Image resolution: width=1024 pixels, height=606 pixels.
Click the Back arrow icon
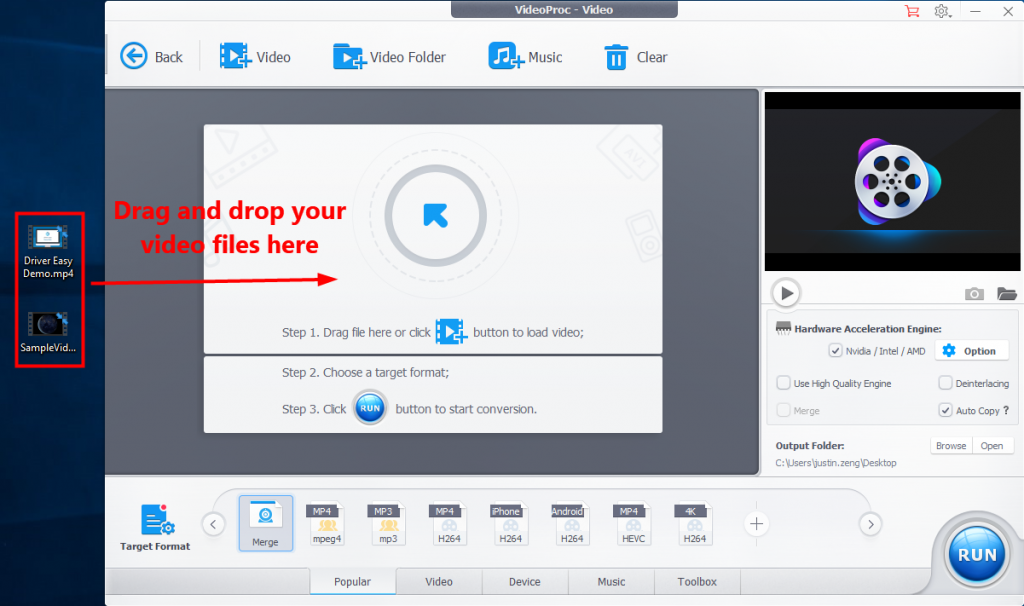(x=134, y=56)
